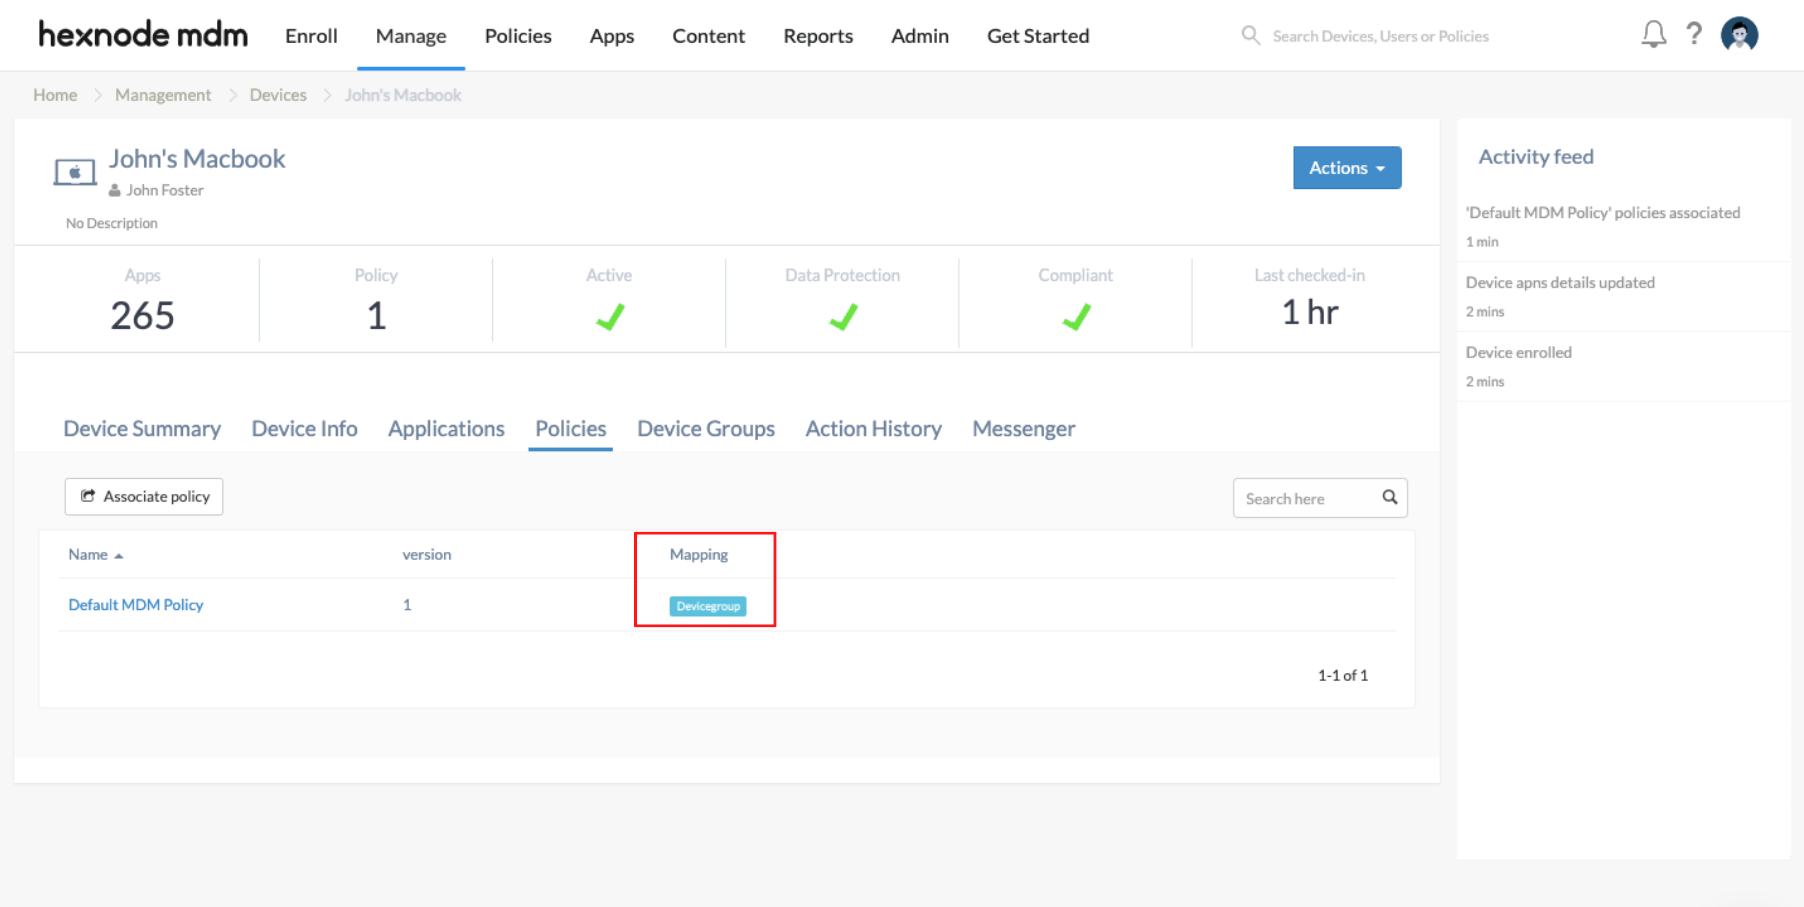Click the Activity feed heading
Screen dimensions: 1804x907
click(x=1536, y=157)
